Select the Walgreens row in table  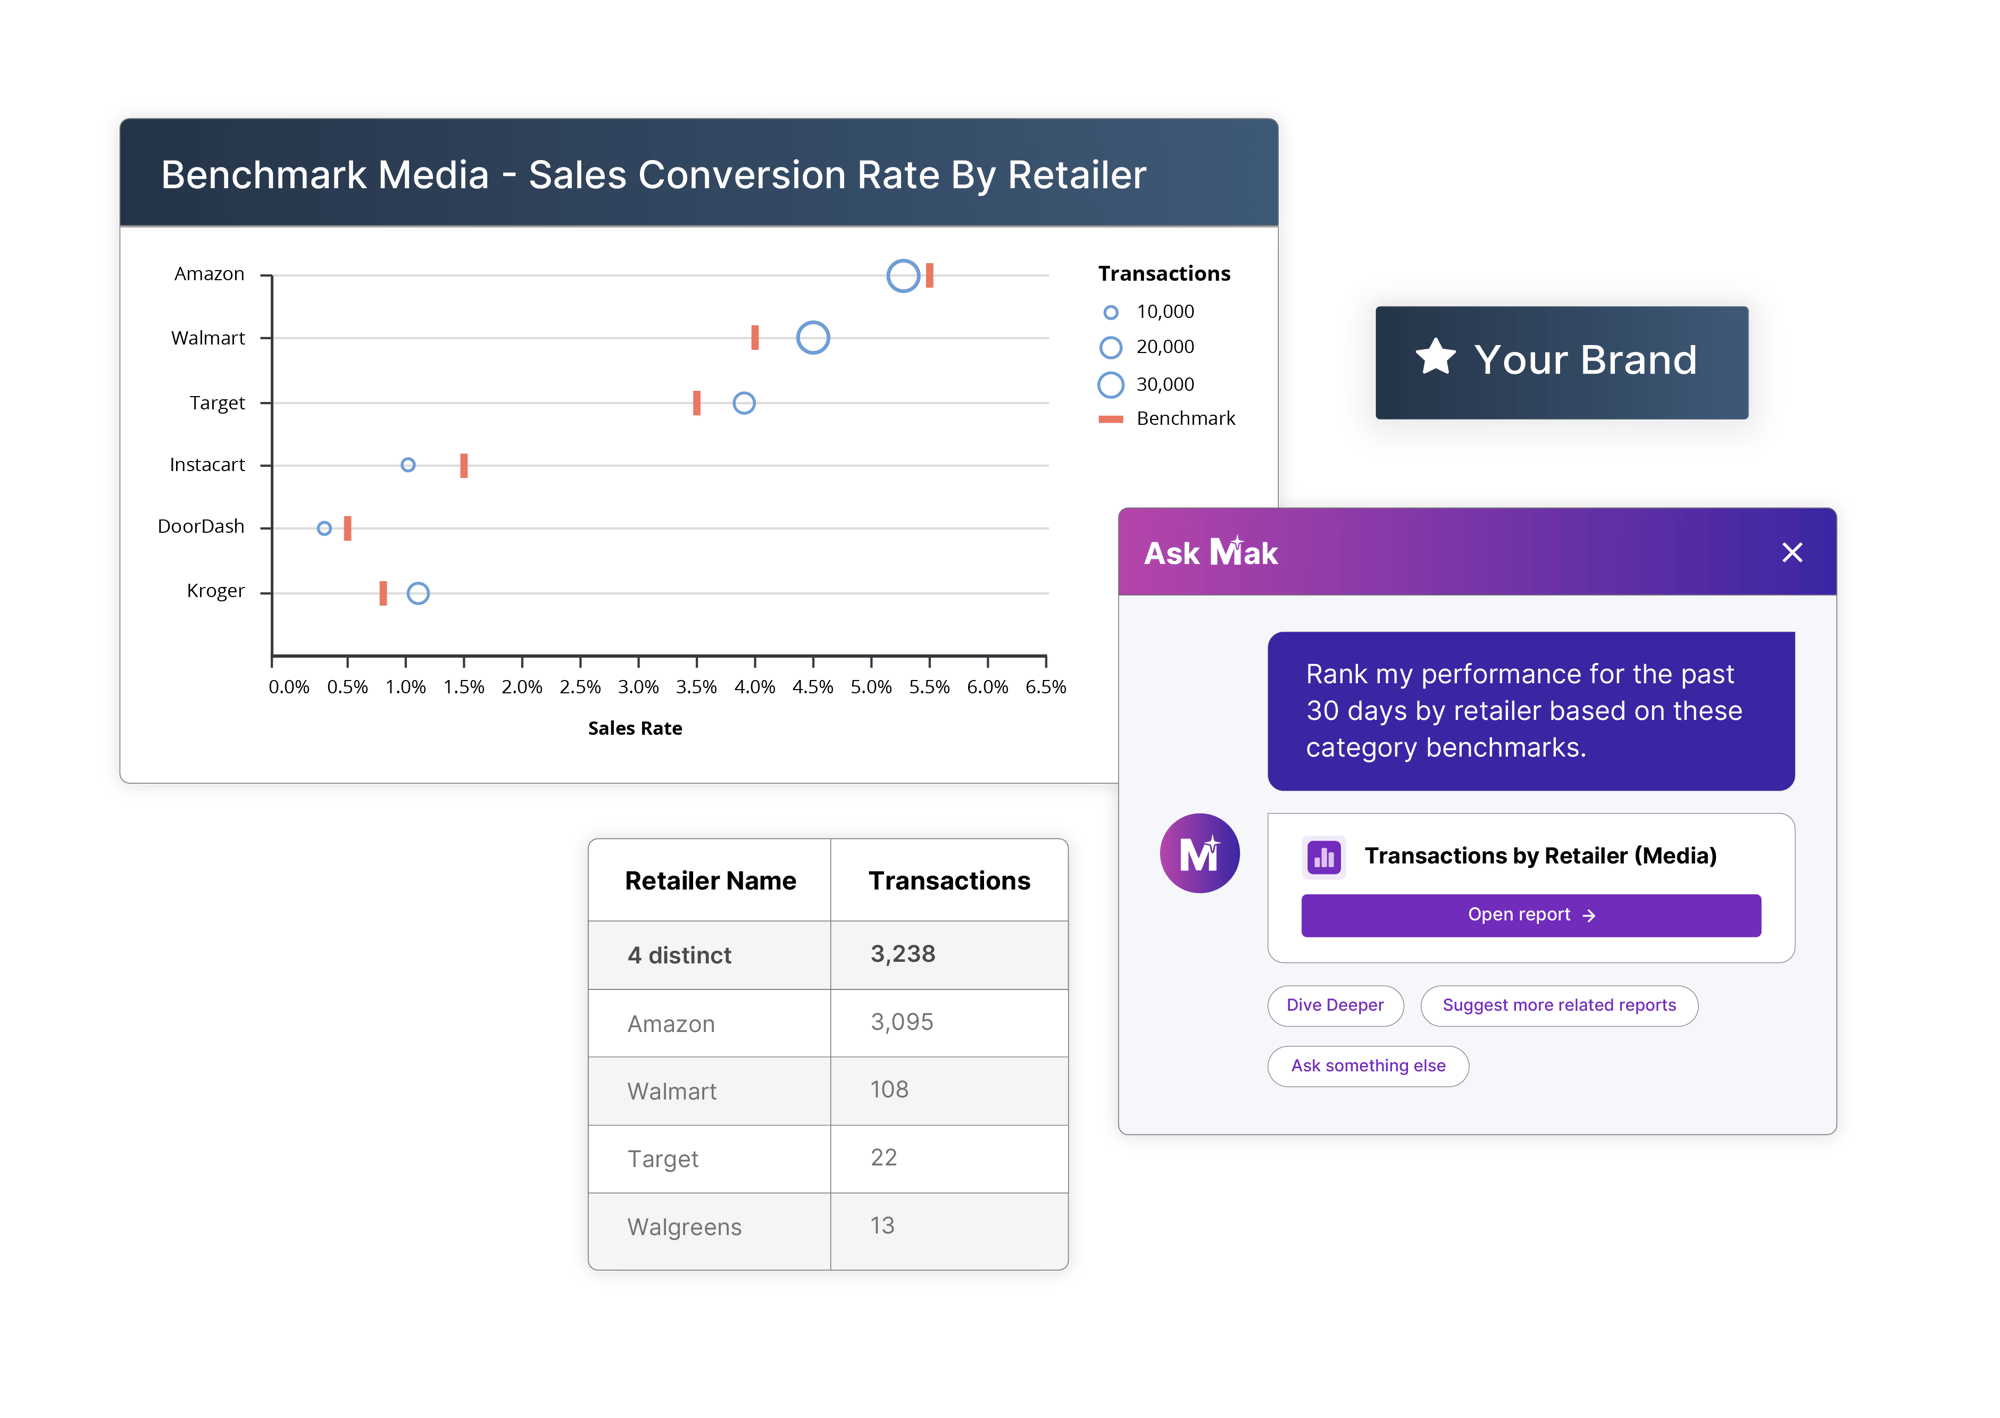pyautogui.click(x=828, y=1230)
